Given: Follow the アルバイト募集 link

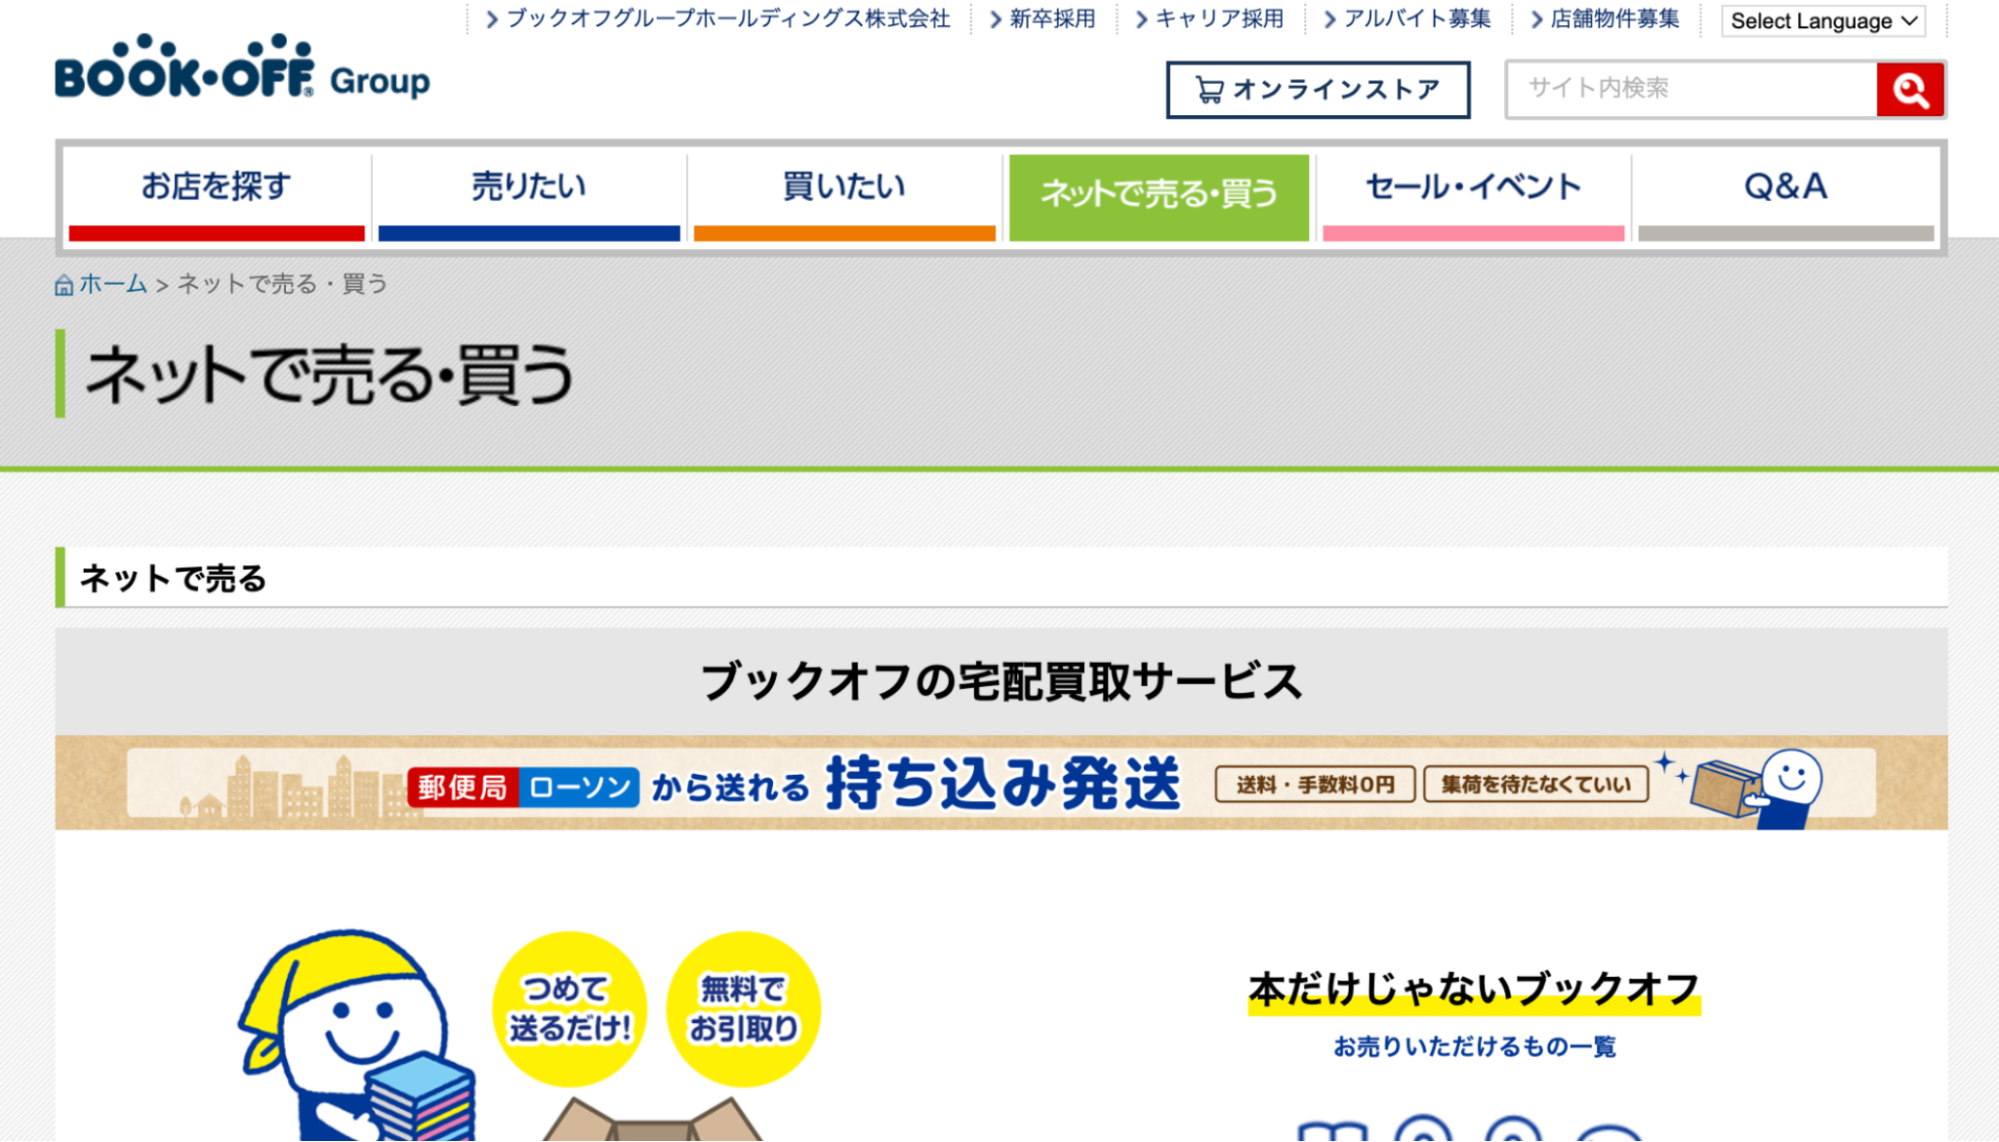Looking at the screenshot, I should [x=1416, y=19].
